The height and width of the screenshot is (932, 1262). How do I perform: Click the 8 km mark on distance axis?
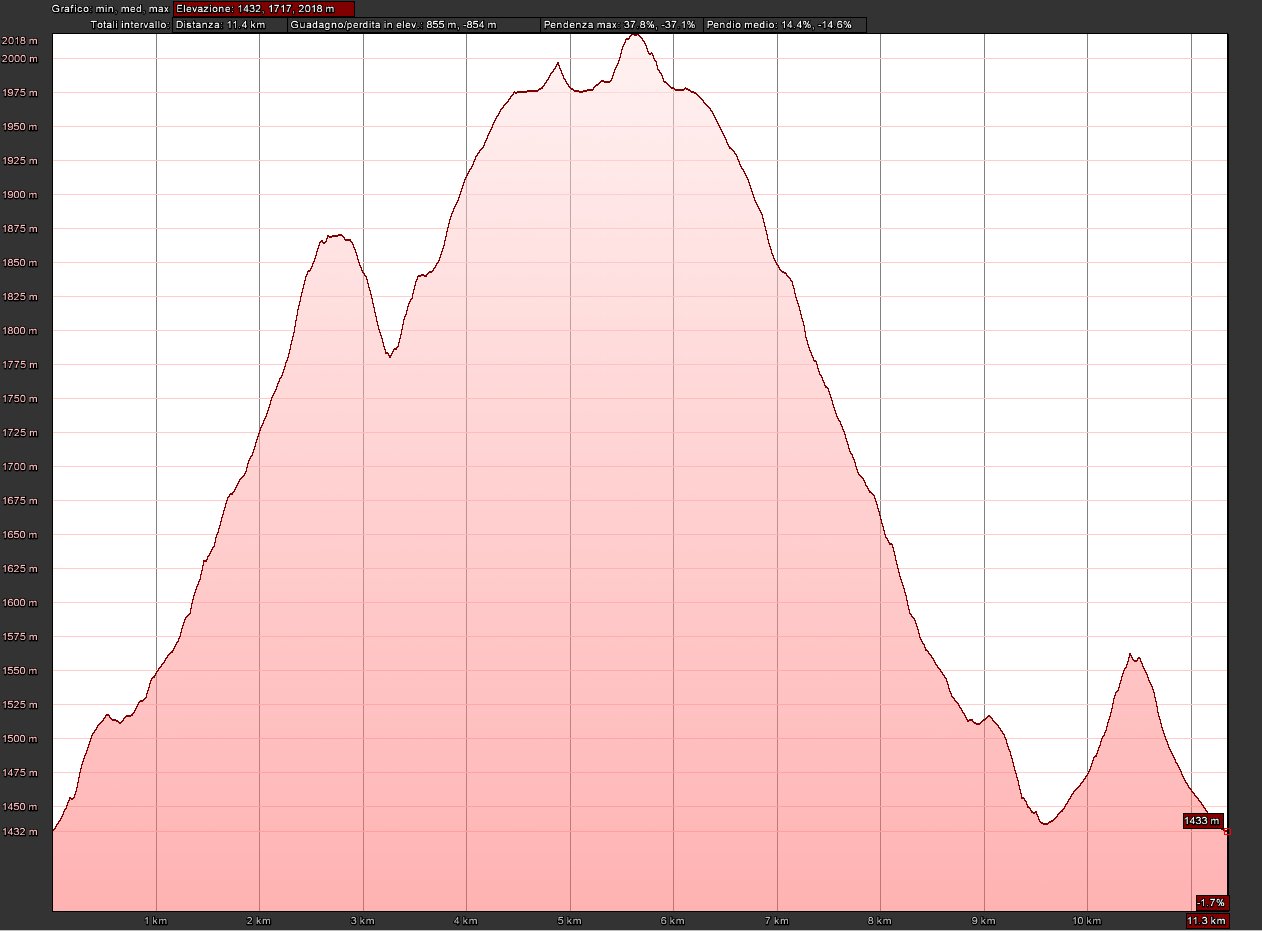(x=880, y=920)
